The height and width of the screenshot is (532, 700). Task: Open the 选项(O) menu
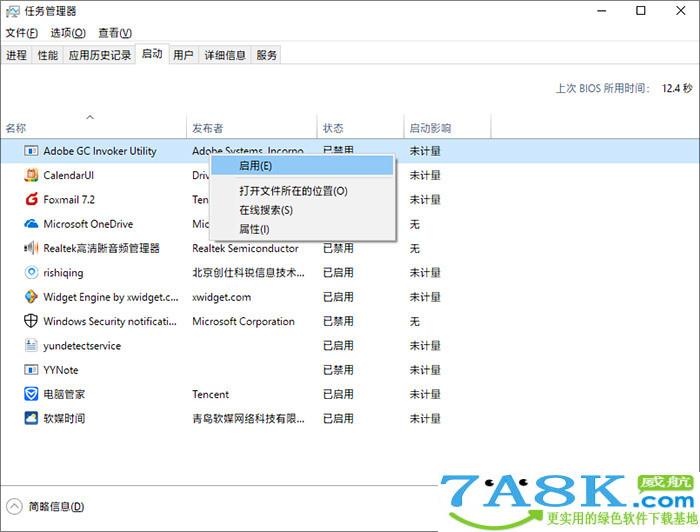coord(68,33)
